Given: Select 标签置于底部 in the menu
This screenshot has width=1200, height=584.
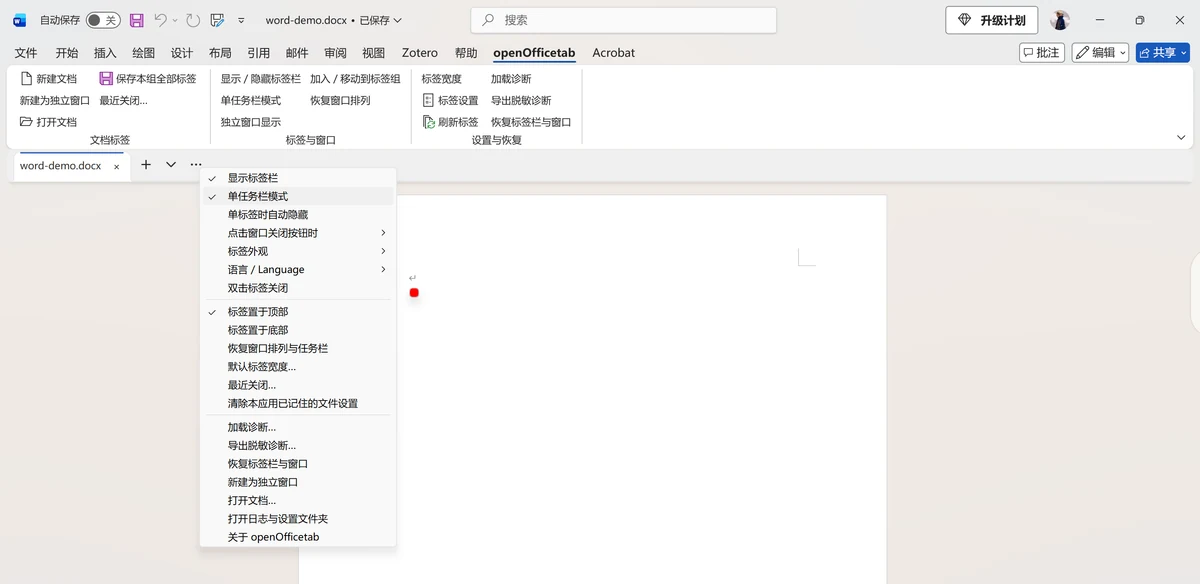Looking at the screenshot, I should pyautogui.click(x=298, y=330).
